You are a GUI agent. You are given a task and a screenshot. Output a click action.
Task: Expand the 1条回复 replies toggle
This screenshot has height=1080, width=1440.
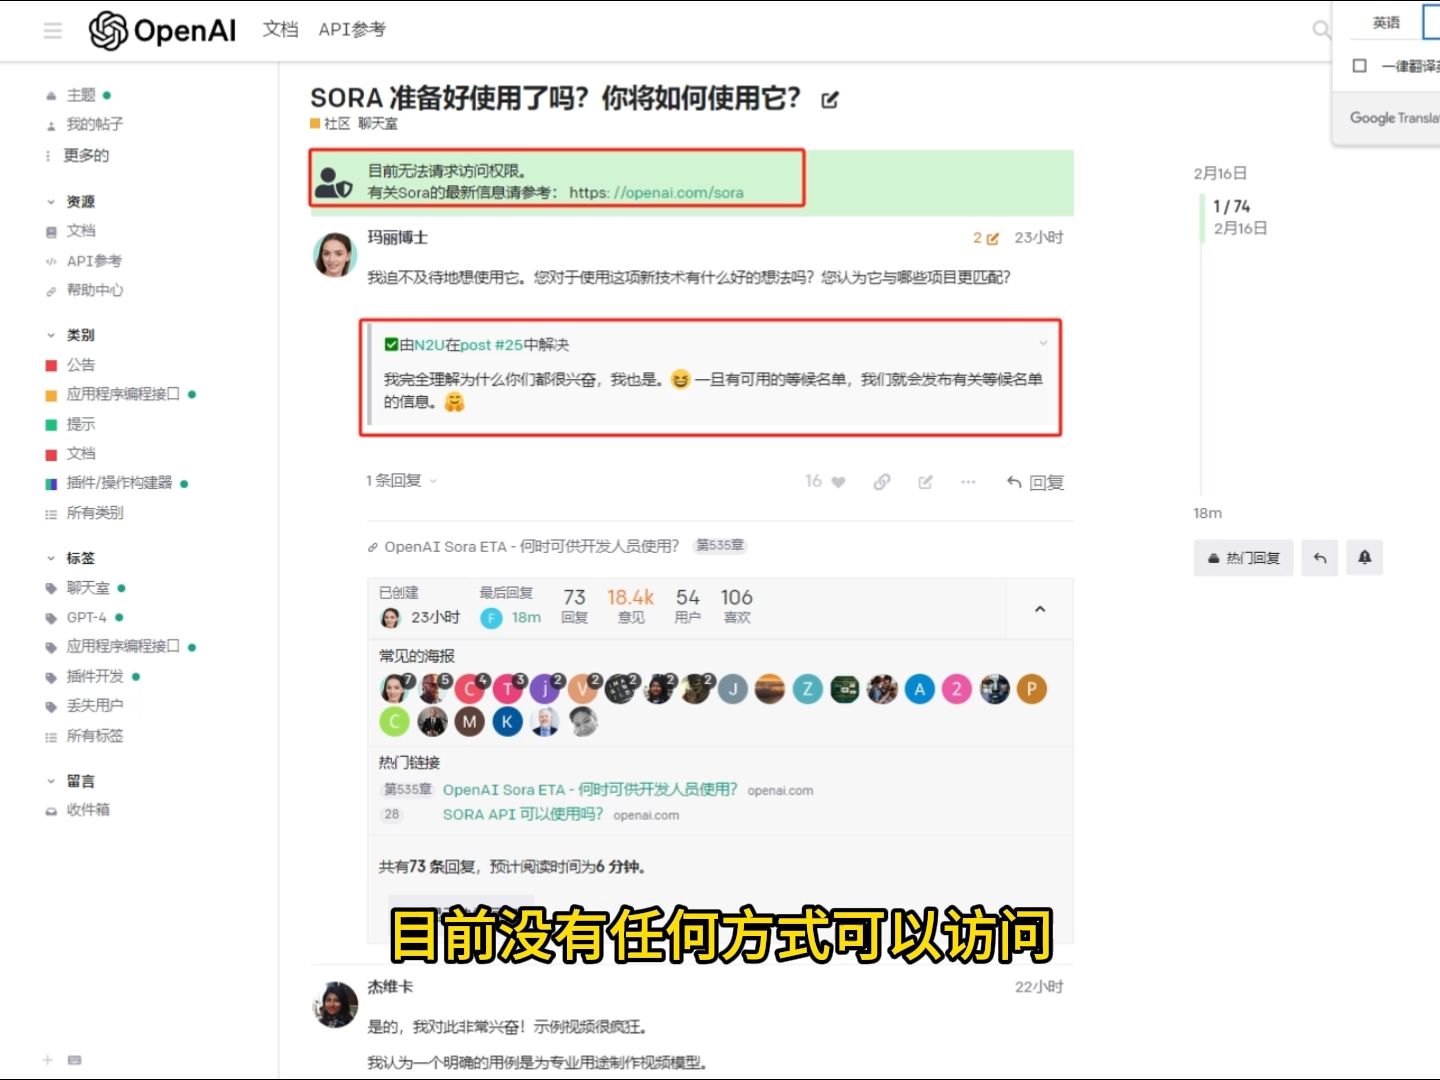click(402, 481)
